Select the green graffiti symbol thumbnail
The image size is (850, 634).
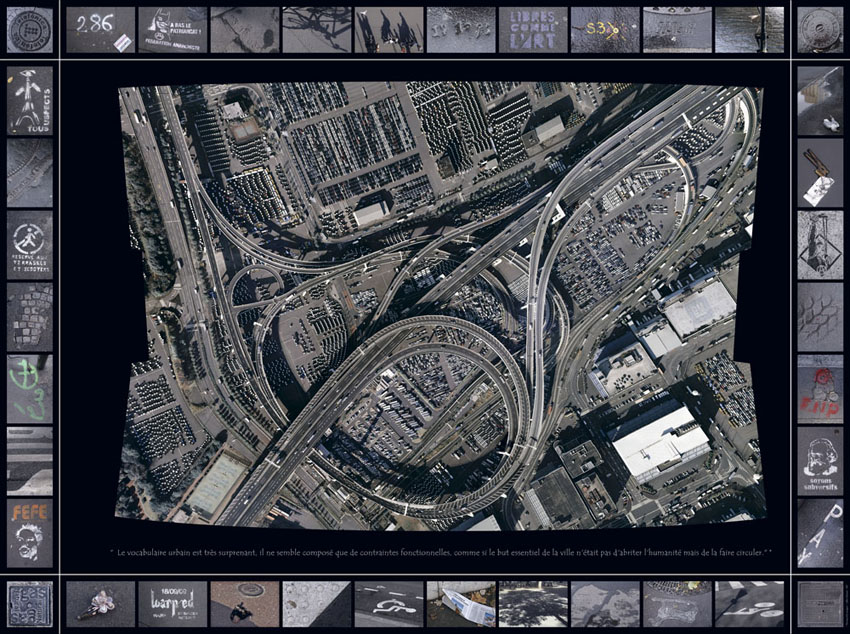click(29, 388)
